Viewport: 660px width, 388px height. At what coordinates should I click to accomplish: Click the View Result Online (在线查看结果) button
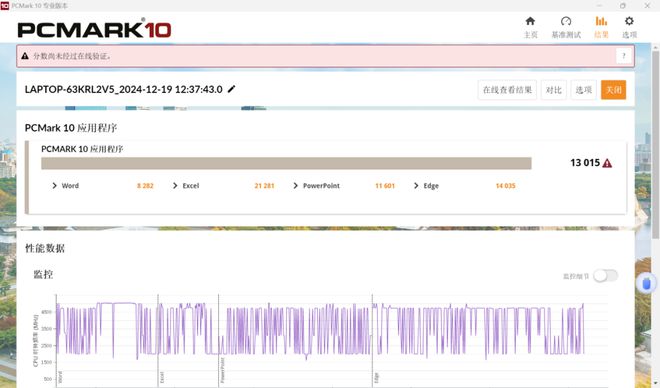[507, 90]
